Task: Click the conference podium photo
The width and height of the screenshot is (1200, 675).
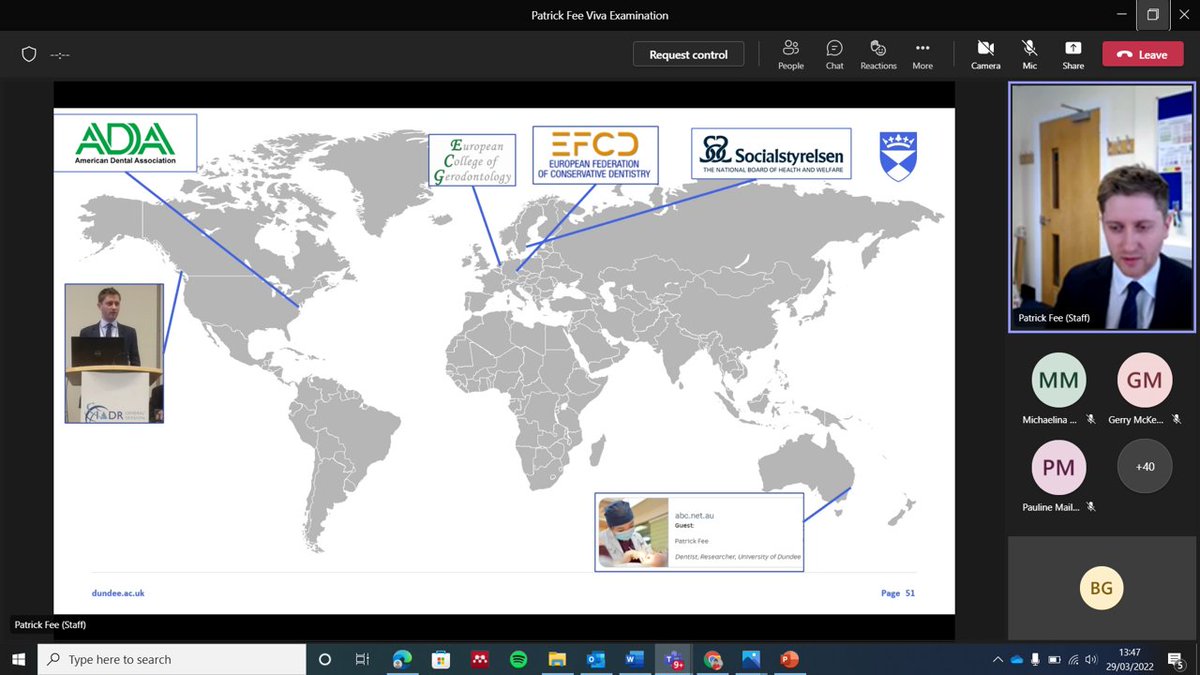Action: click(x=114, y=353)
